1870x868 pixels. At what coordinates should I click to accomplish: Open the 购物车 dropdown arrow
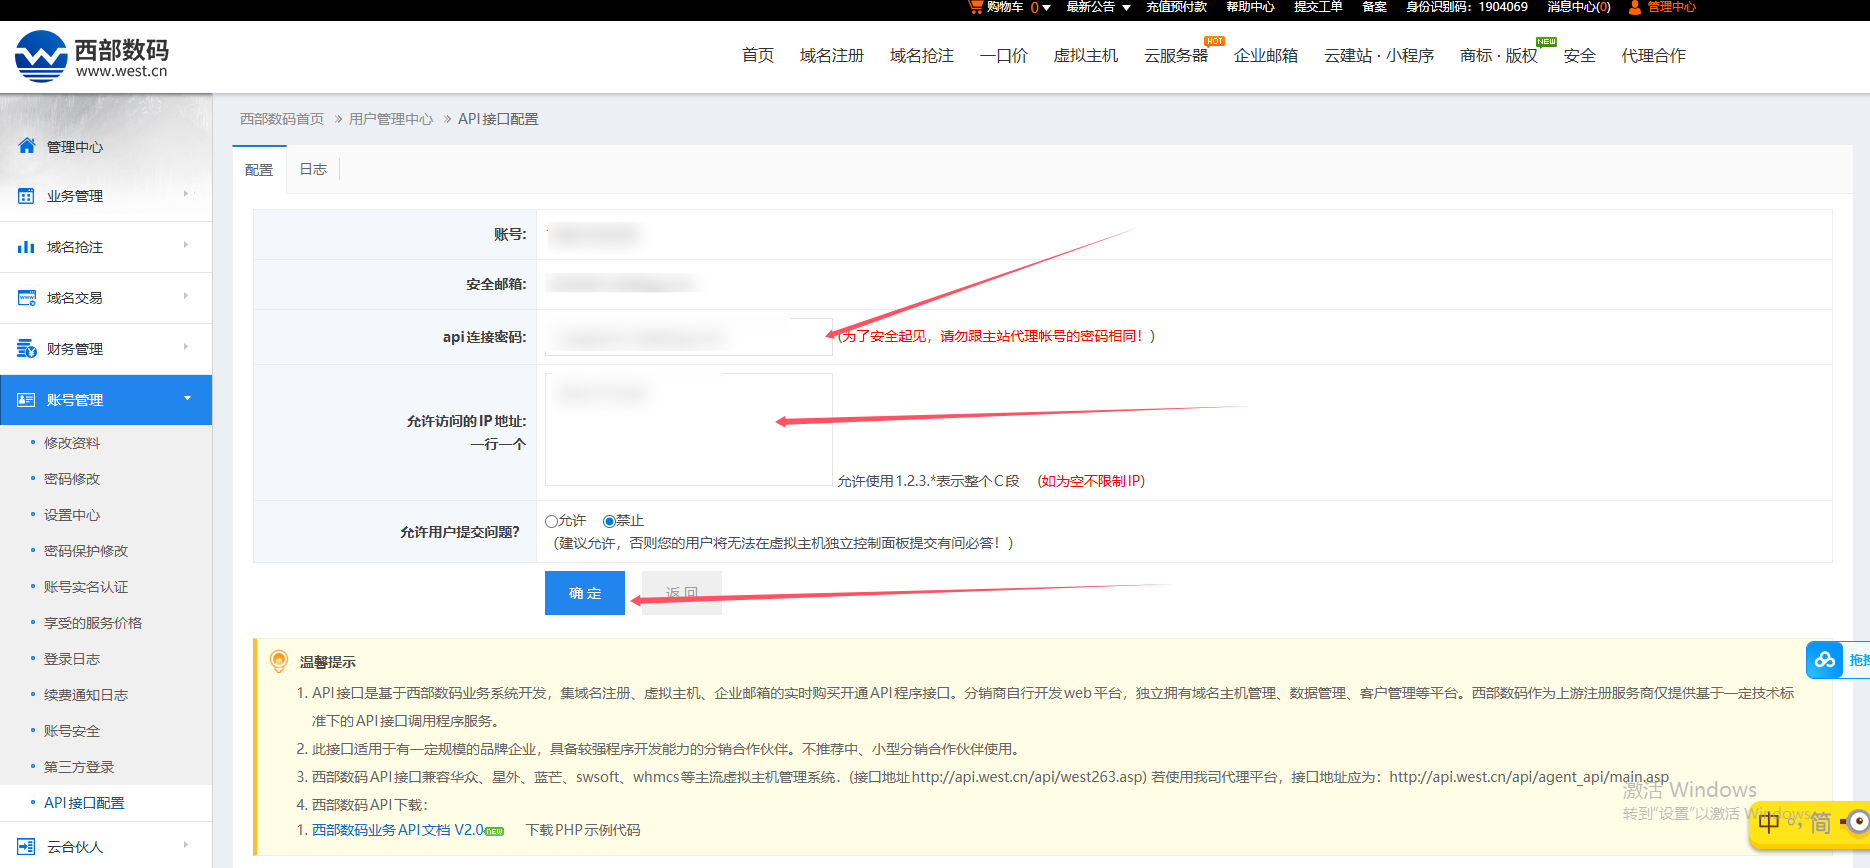coord(1047,7)
